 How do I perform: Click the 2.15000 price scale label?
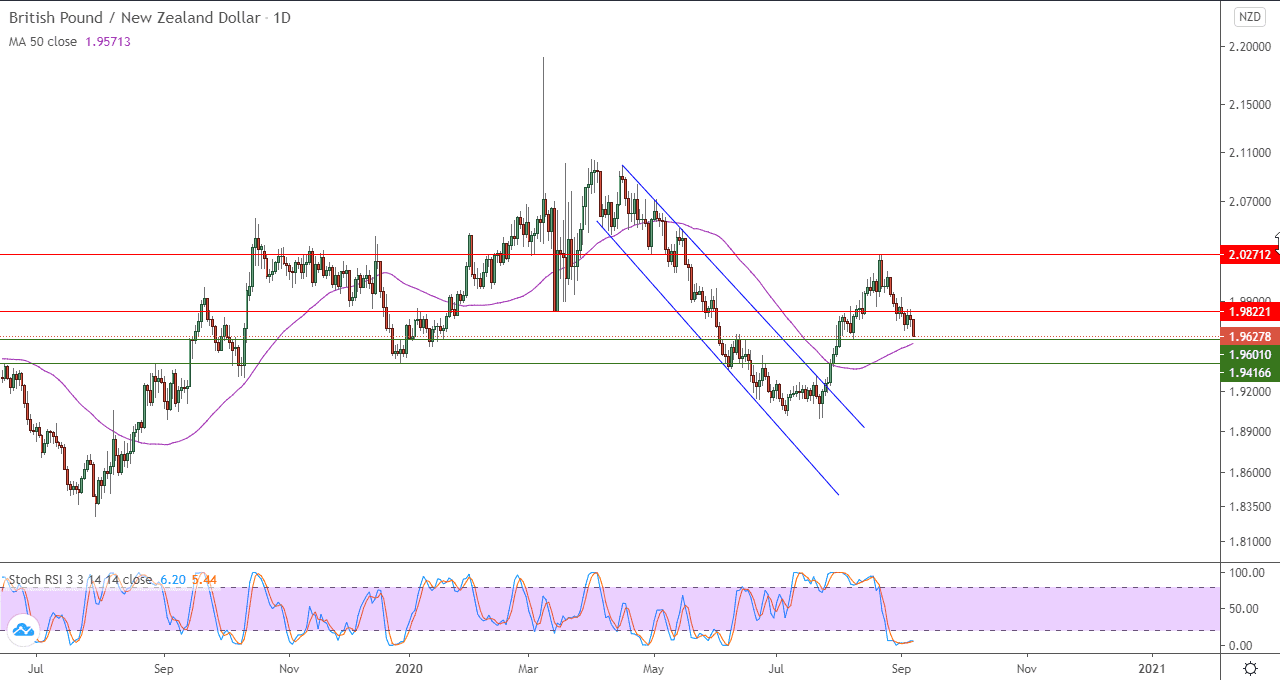pos(1250,104)
